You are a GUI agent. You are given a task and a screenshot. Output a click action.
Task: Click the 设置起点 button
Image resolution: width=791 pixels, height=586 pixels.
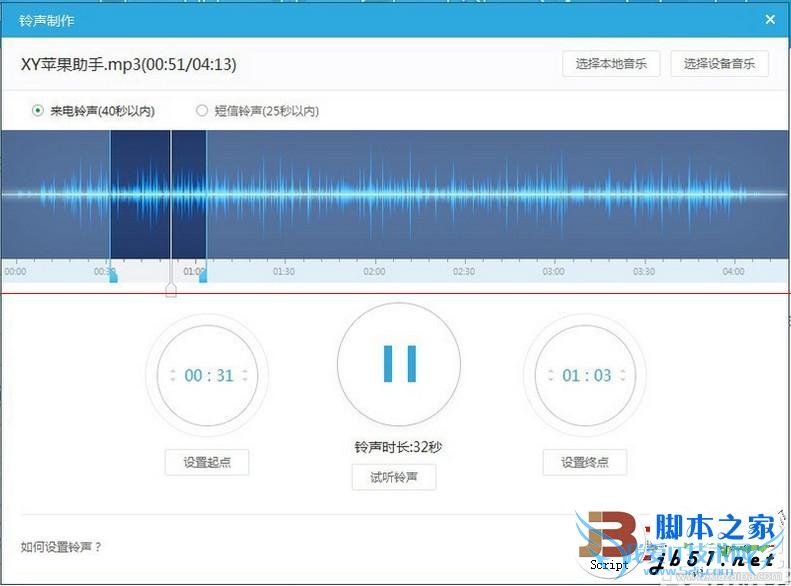pyautogui.click(x=207, y=462)
